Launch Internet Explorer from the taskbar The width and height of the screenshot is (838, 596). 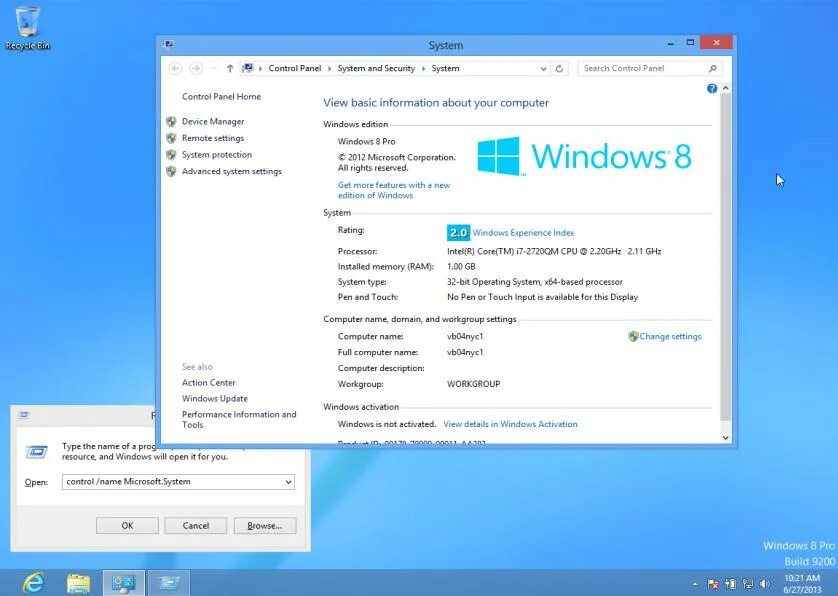34,582
